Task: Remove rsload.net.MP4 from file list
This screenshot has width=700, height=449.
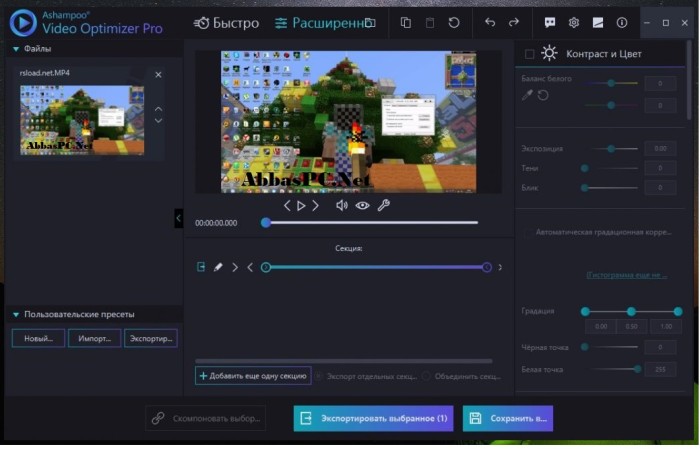Action: point(158,75)
